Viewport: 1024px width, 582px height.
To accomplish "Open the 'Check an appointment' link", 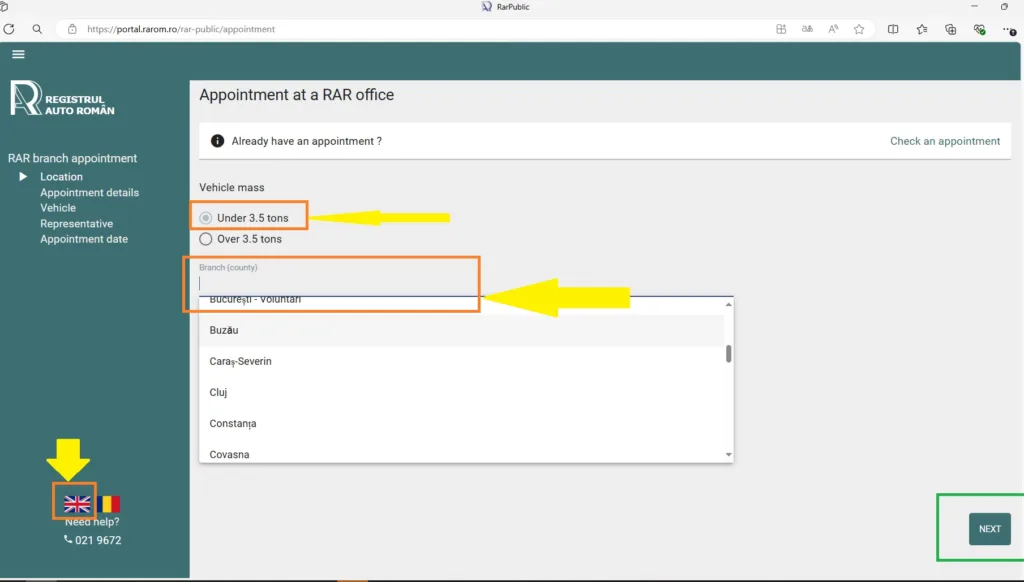I will 945,141.
